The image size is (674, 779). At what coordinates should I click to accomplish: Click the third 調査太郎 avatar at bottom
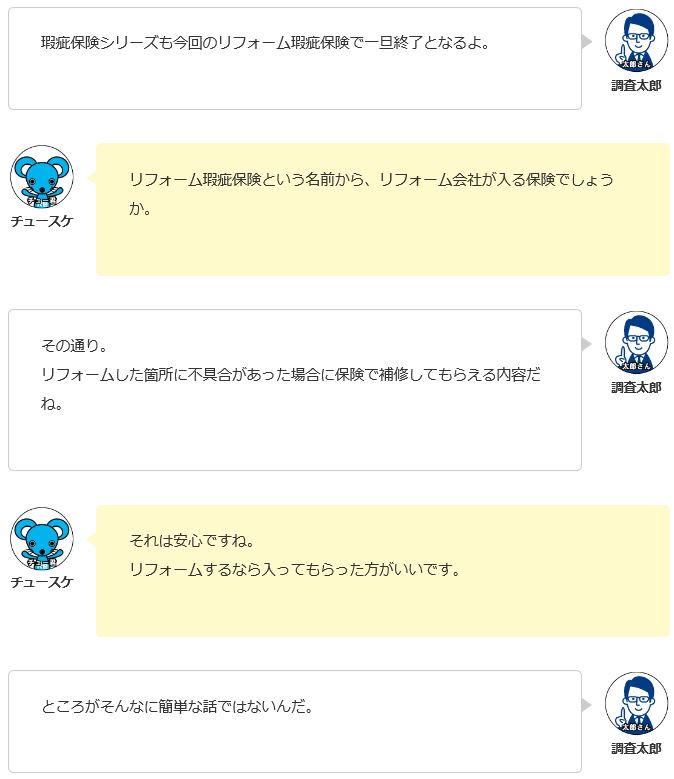(x=636, y=704)
